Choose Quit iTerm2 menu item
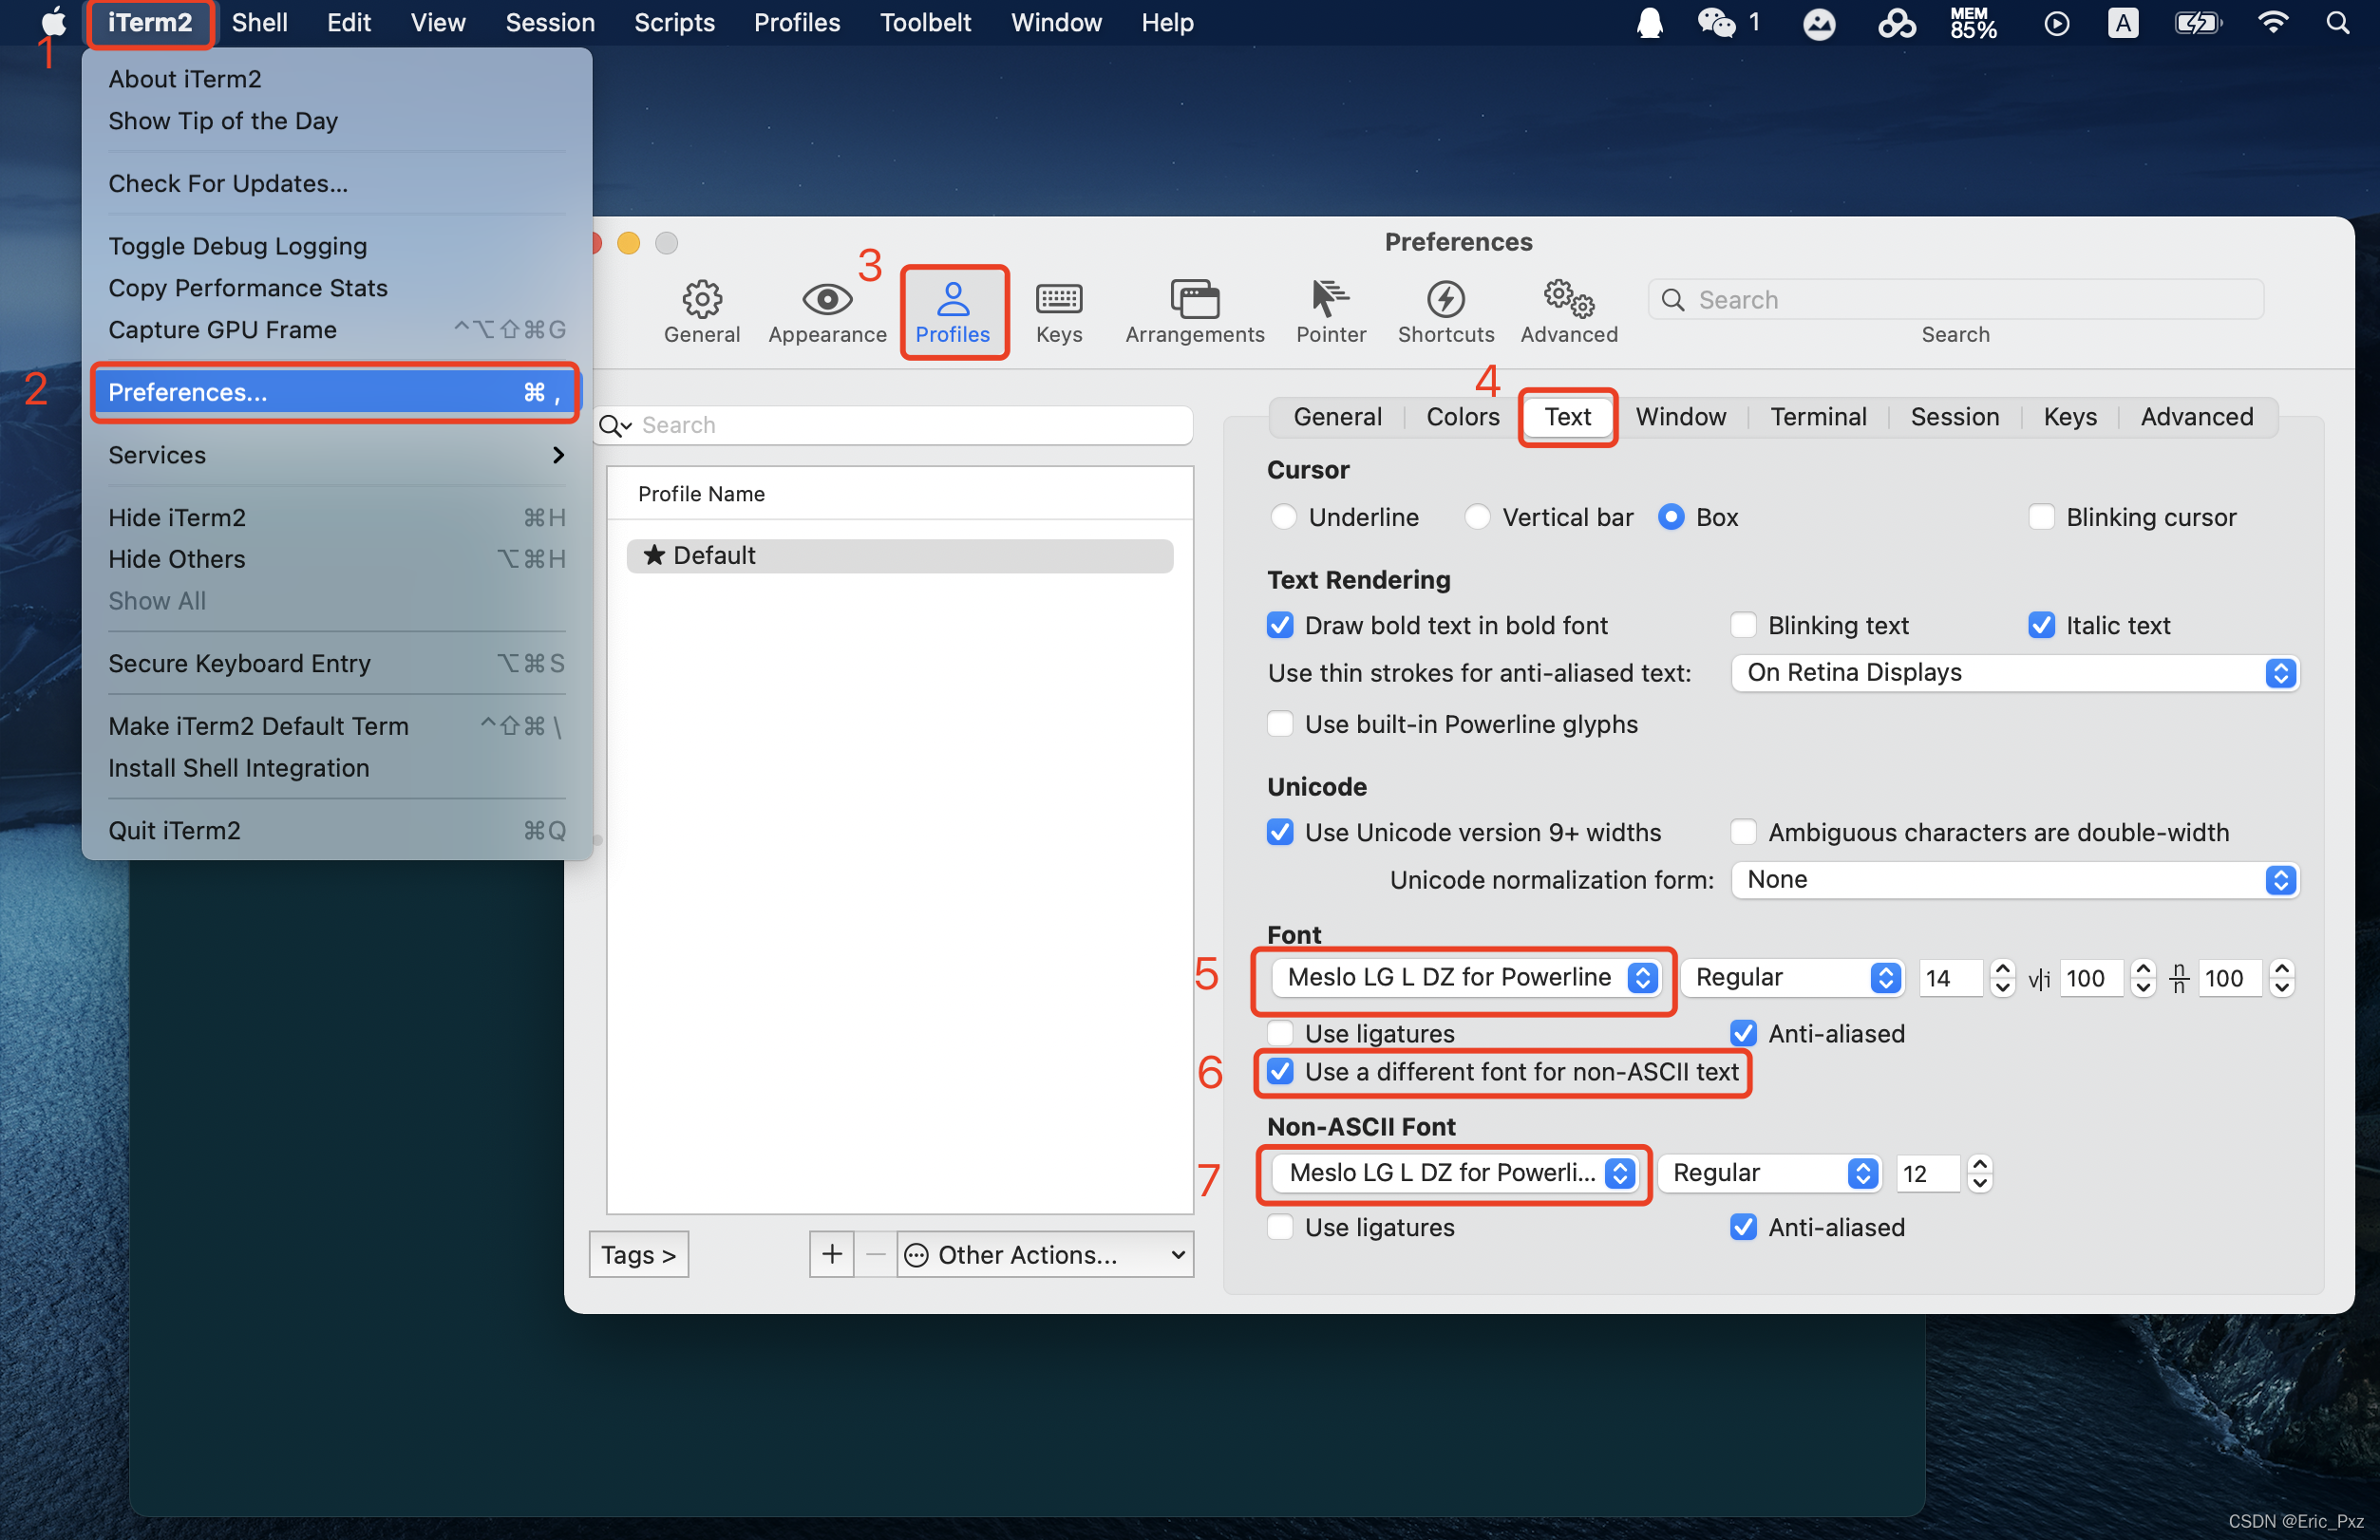The image size is (2380, 1540). coord(336,830)
